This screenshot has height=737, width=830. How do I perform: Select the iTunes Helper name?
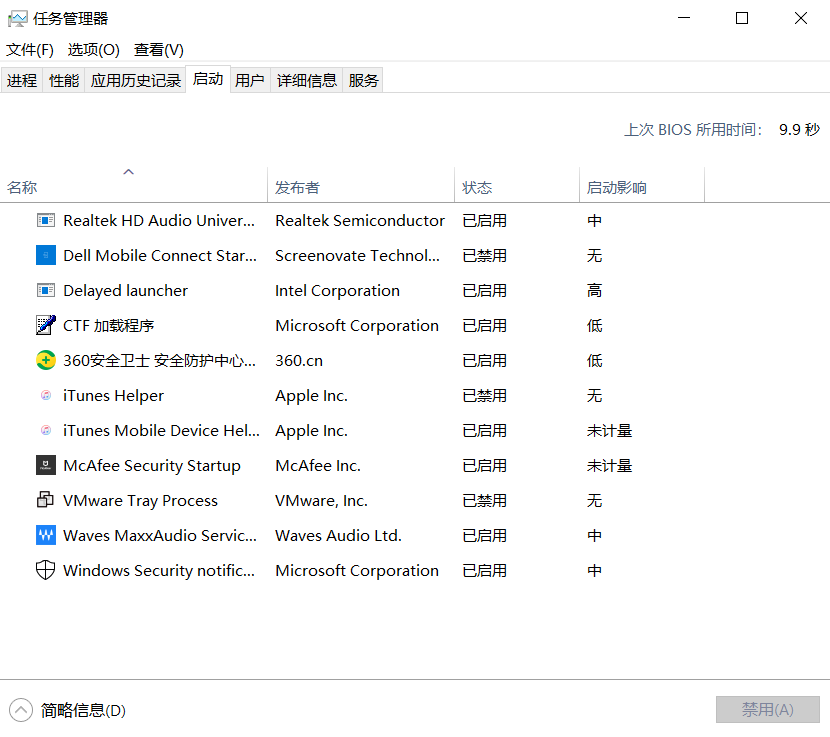coord(113,396)
